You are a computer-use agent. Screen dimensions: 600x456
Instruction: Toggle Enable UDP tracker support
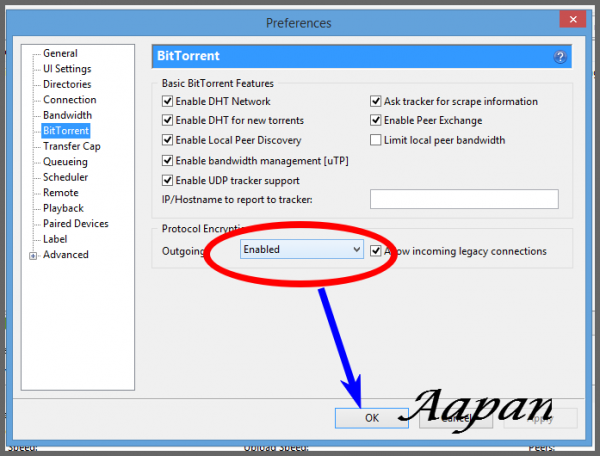point(167,180)
